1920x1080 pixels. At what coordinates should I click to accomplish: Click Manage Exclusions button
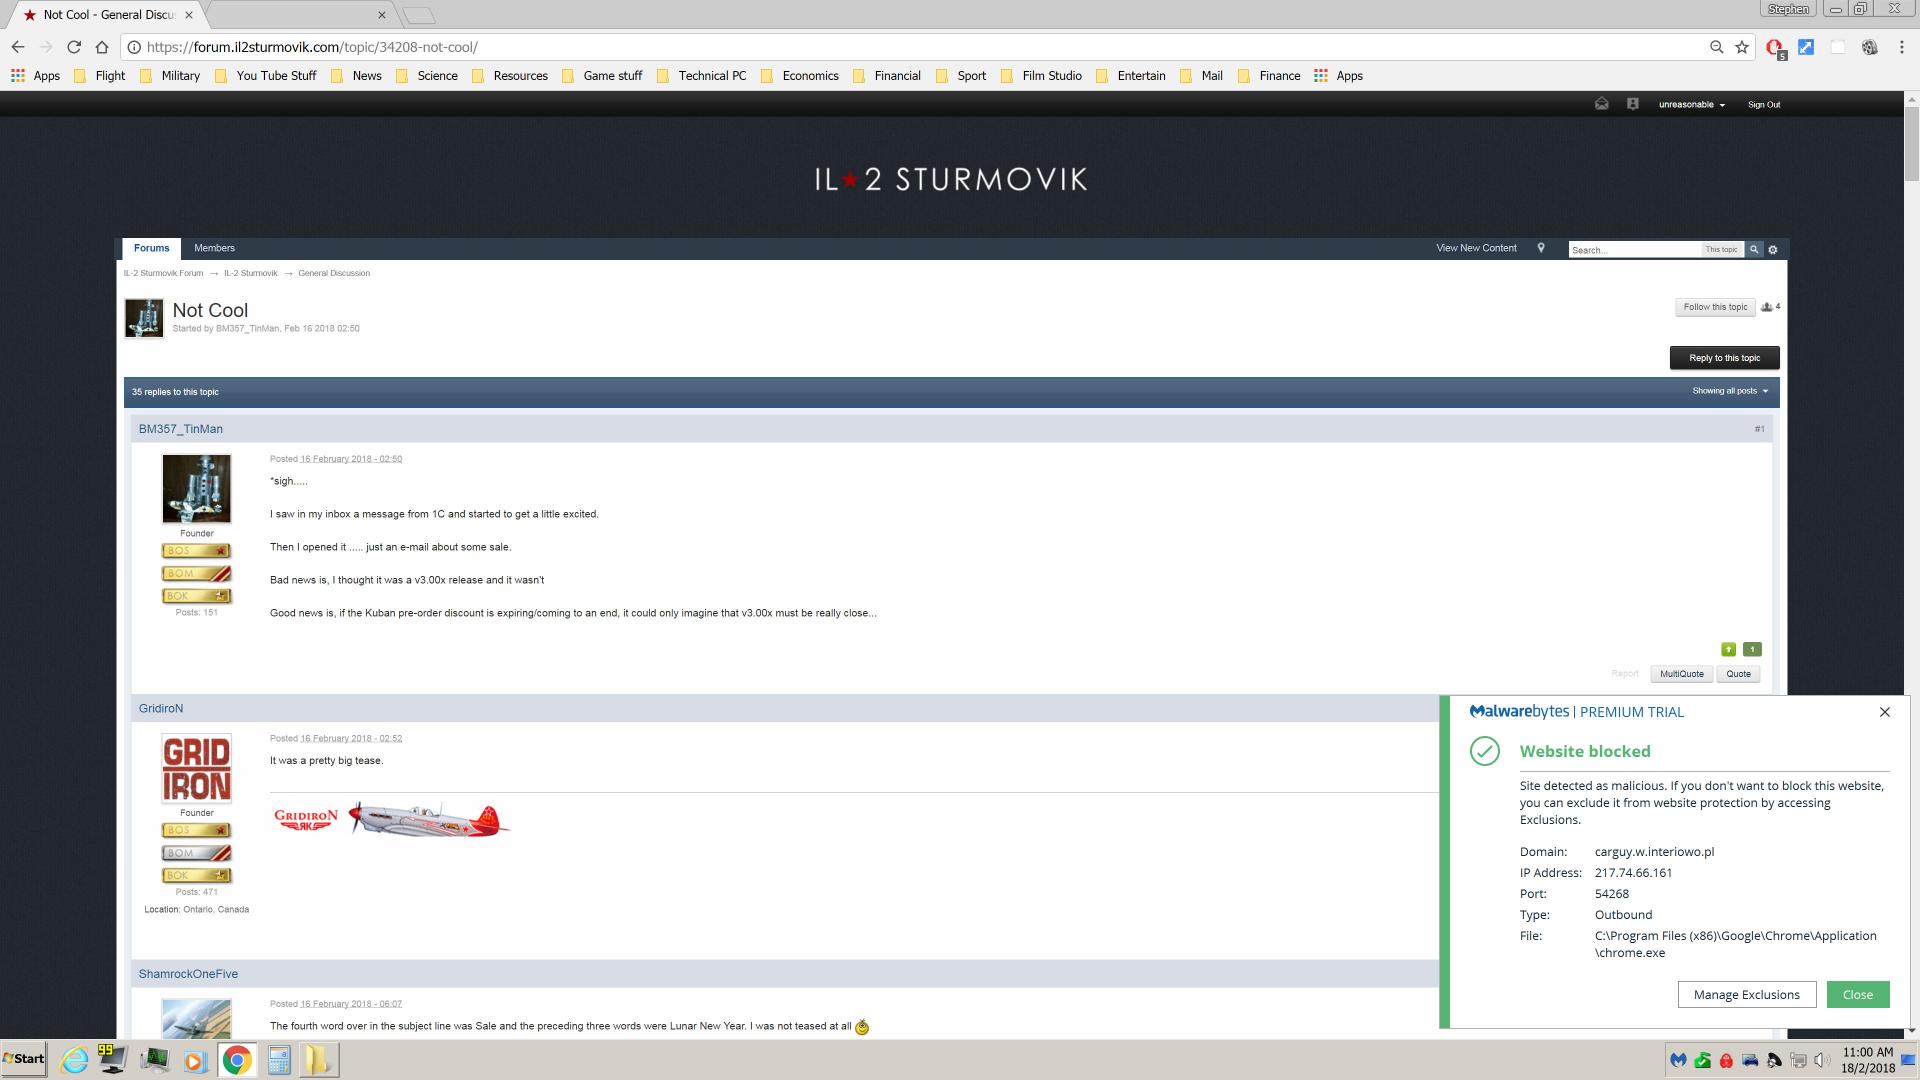point(1746,994)
